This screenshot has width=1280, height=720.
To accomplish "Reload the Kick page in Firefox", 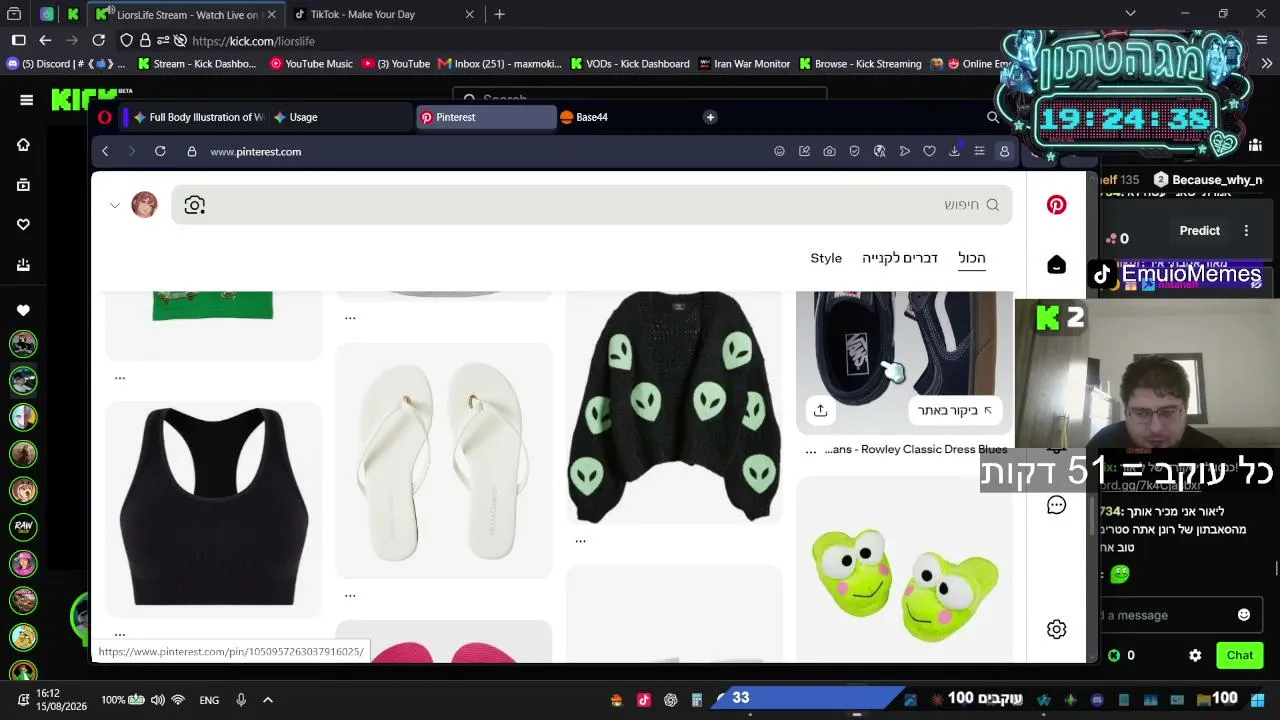I will tap(98, 40).
